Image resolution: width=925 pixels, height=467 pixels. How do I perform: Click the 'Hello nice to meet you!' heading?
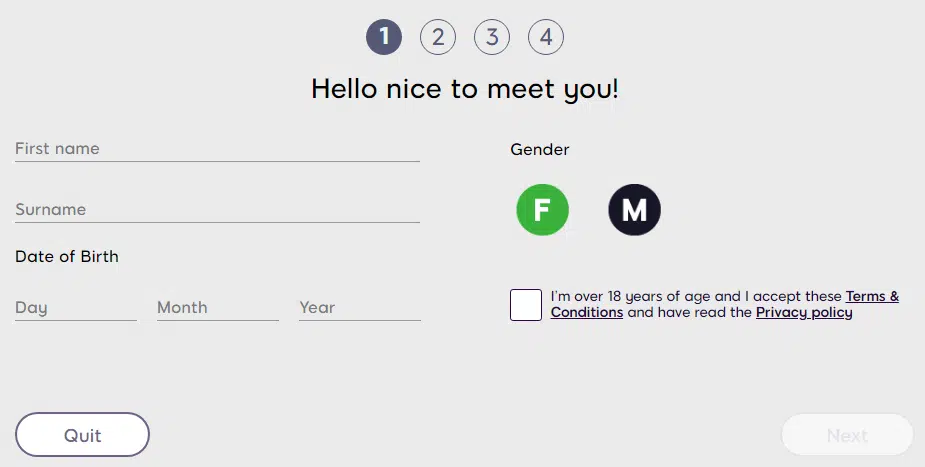[465, 89]
